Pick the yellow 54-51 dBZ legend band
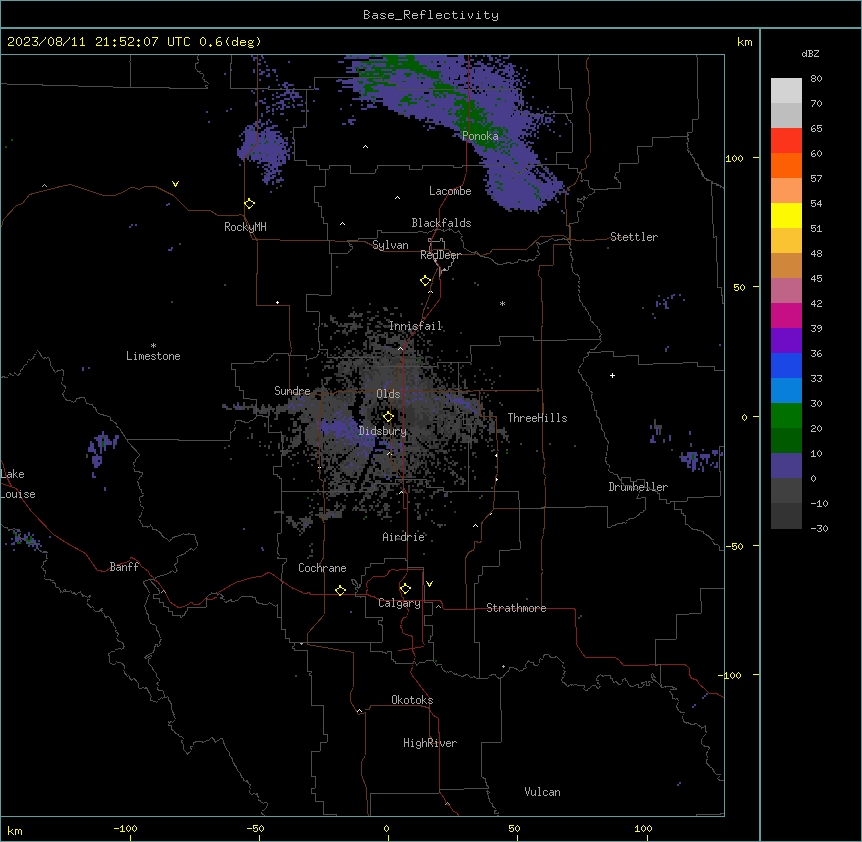Screen dimensions: 862x842 pyautogui.click(x=786, y=215)
